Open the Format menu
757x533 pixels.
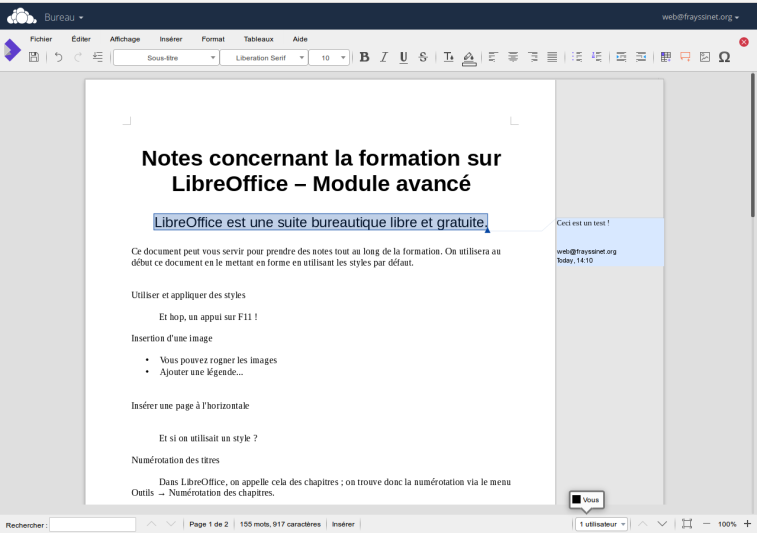click(213, 39)
